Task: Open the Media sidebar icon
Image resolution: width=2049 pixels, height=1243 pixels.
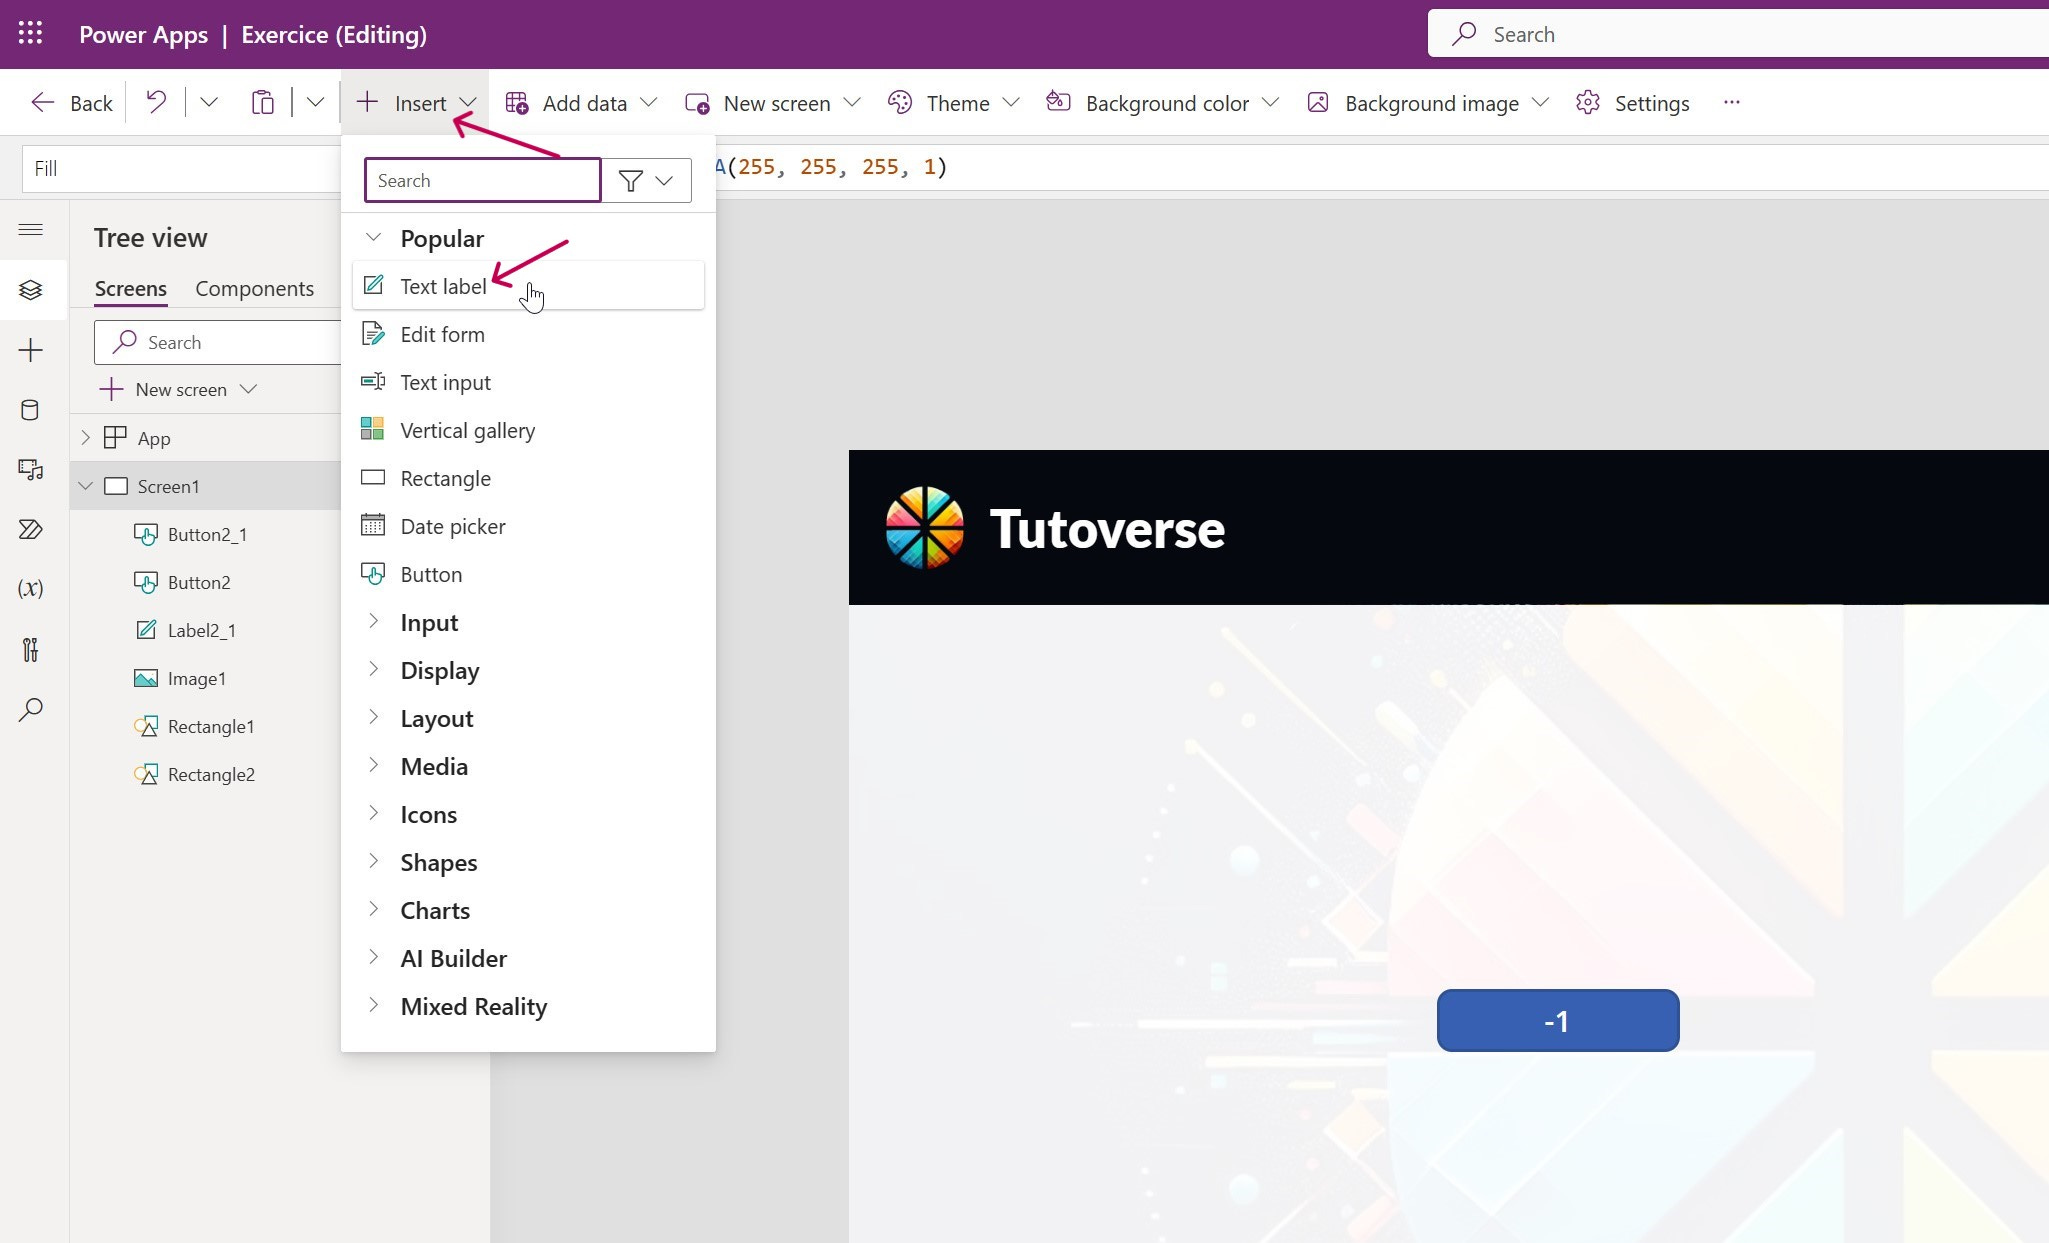Action: click(30, 469)
